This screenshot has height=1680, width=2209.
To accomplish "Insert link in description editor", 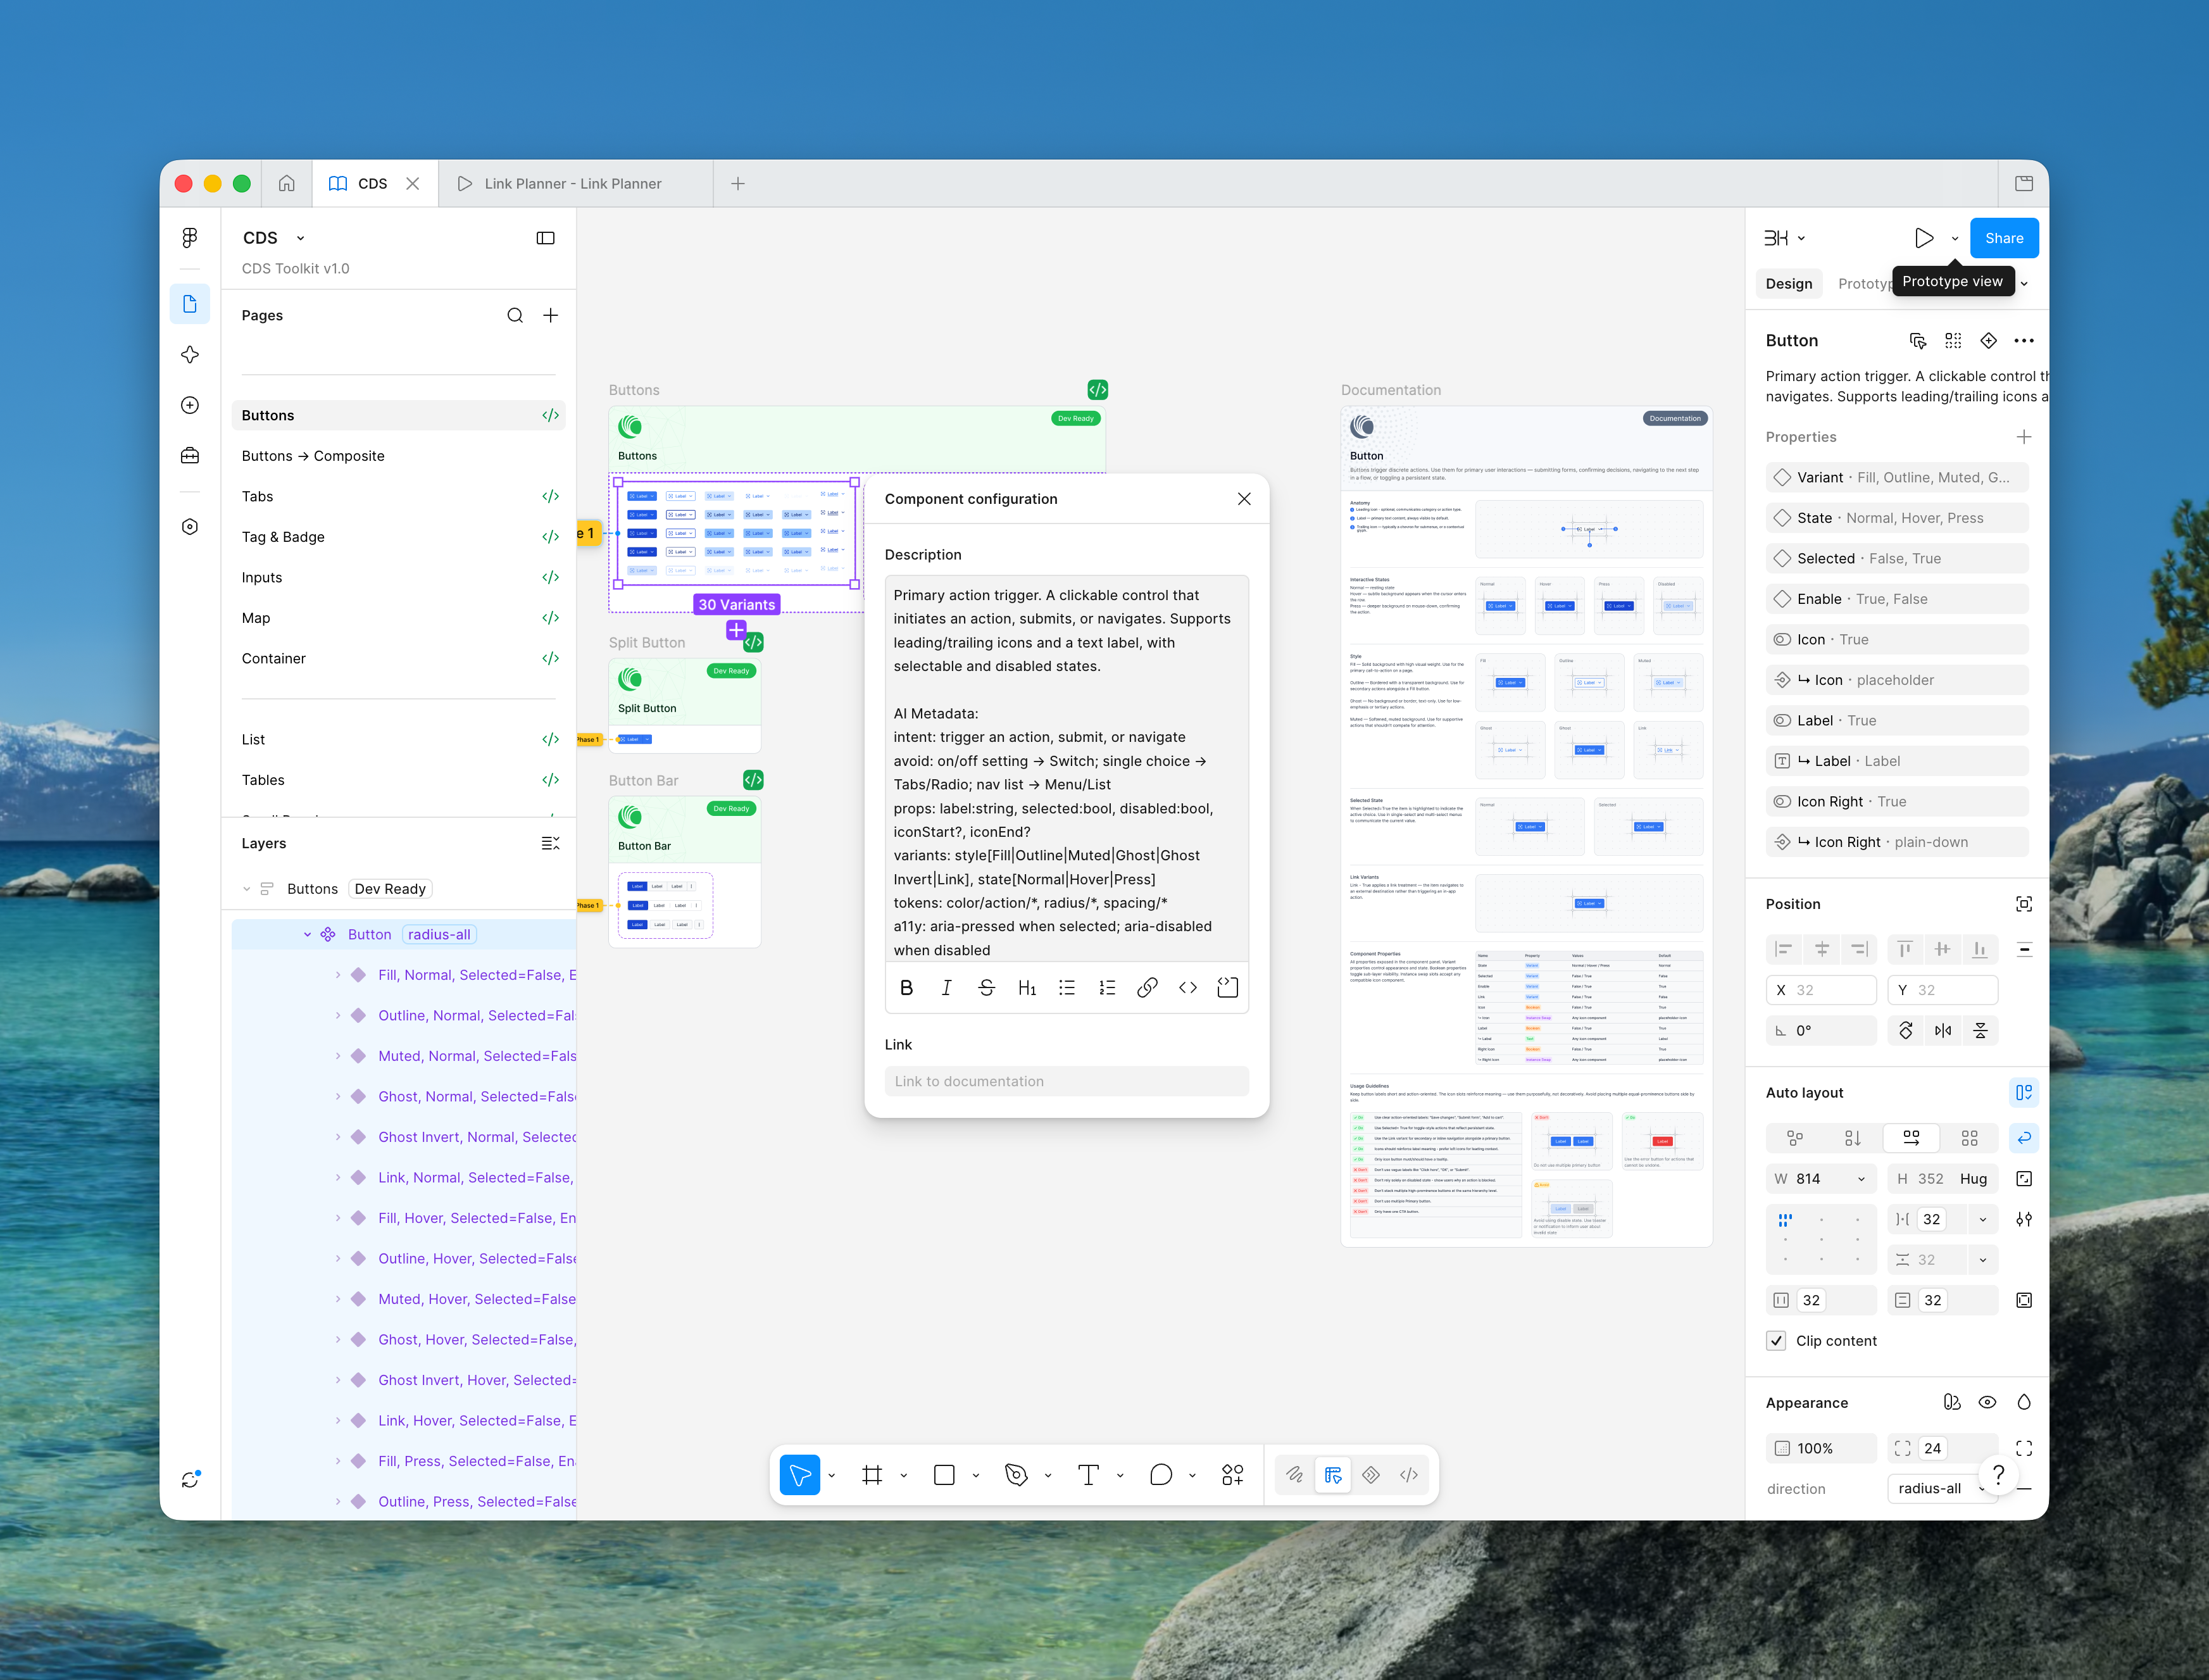I will [x=1147, y=988].
